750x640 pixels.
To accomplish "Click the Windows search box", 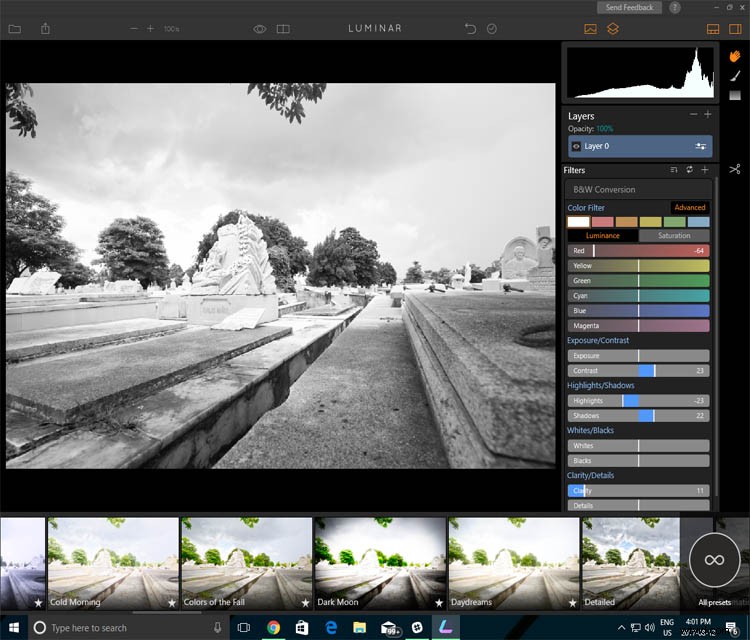I will pos(129,628).
